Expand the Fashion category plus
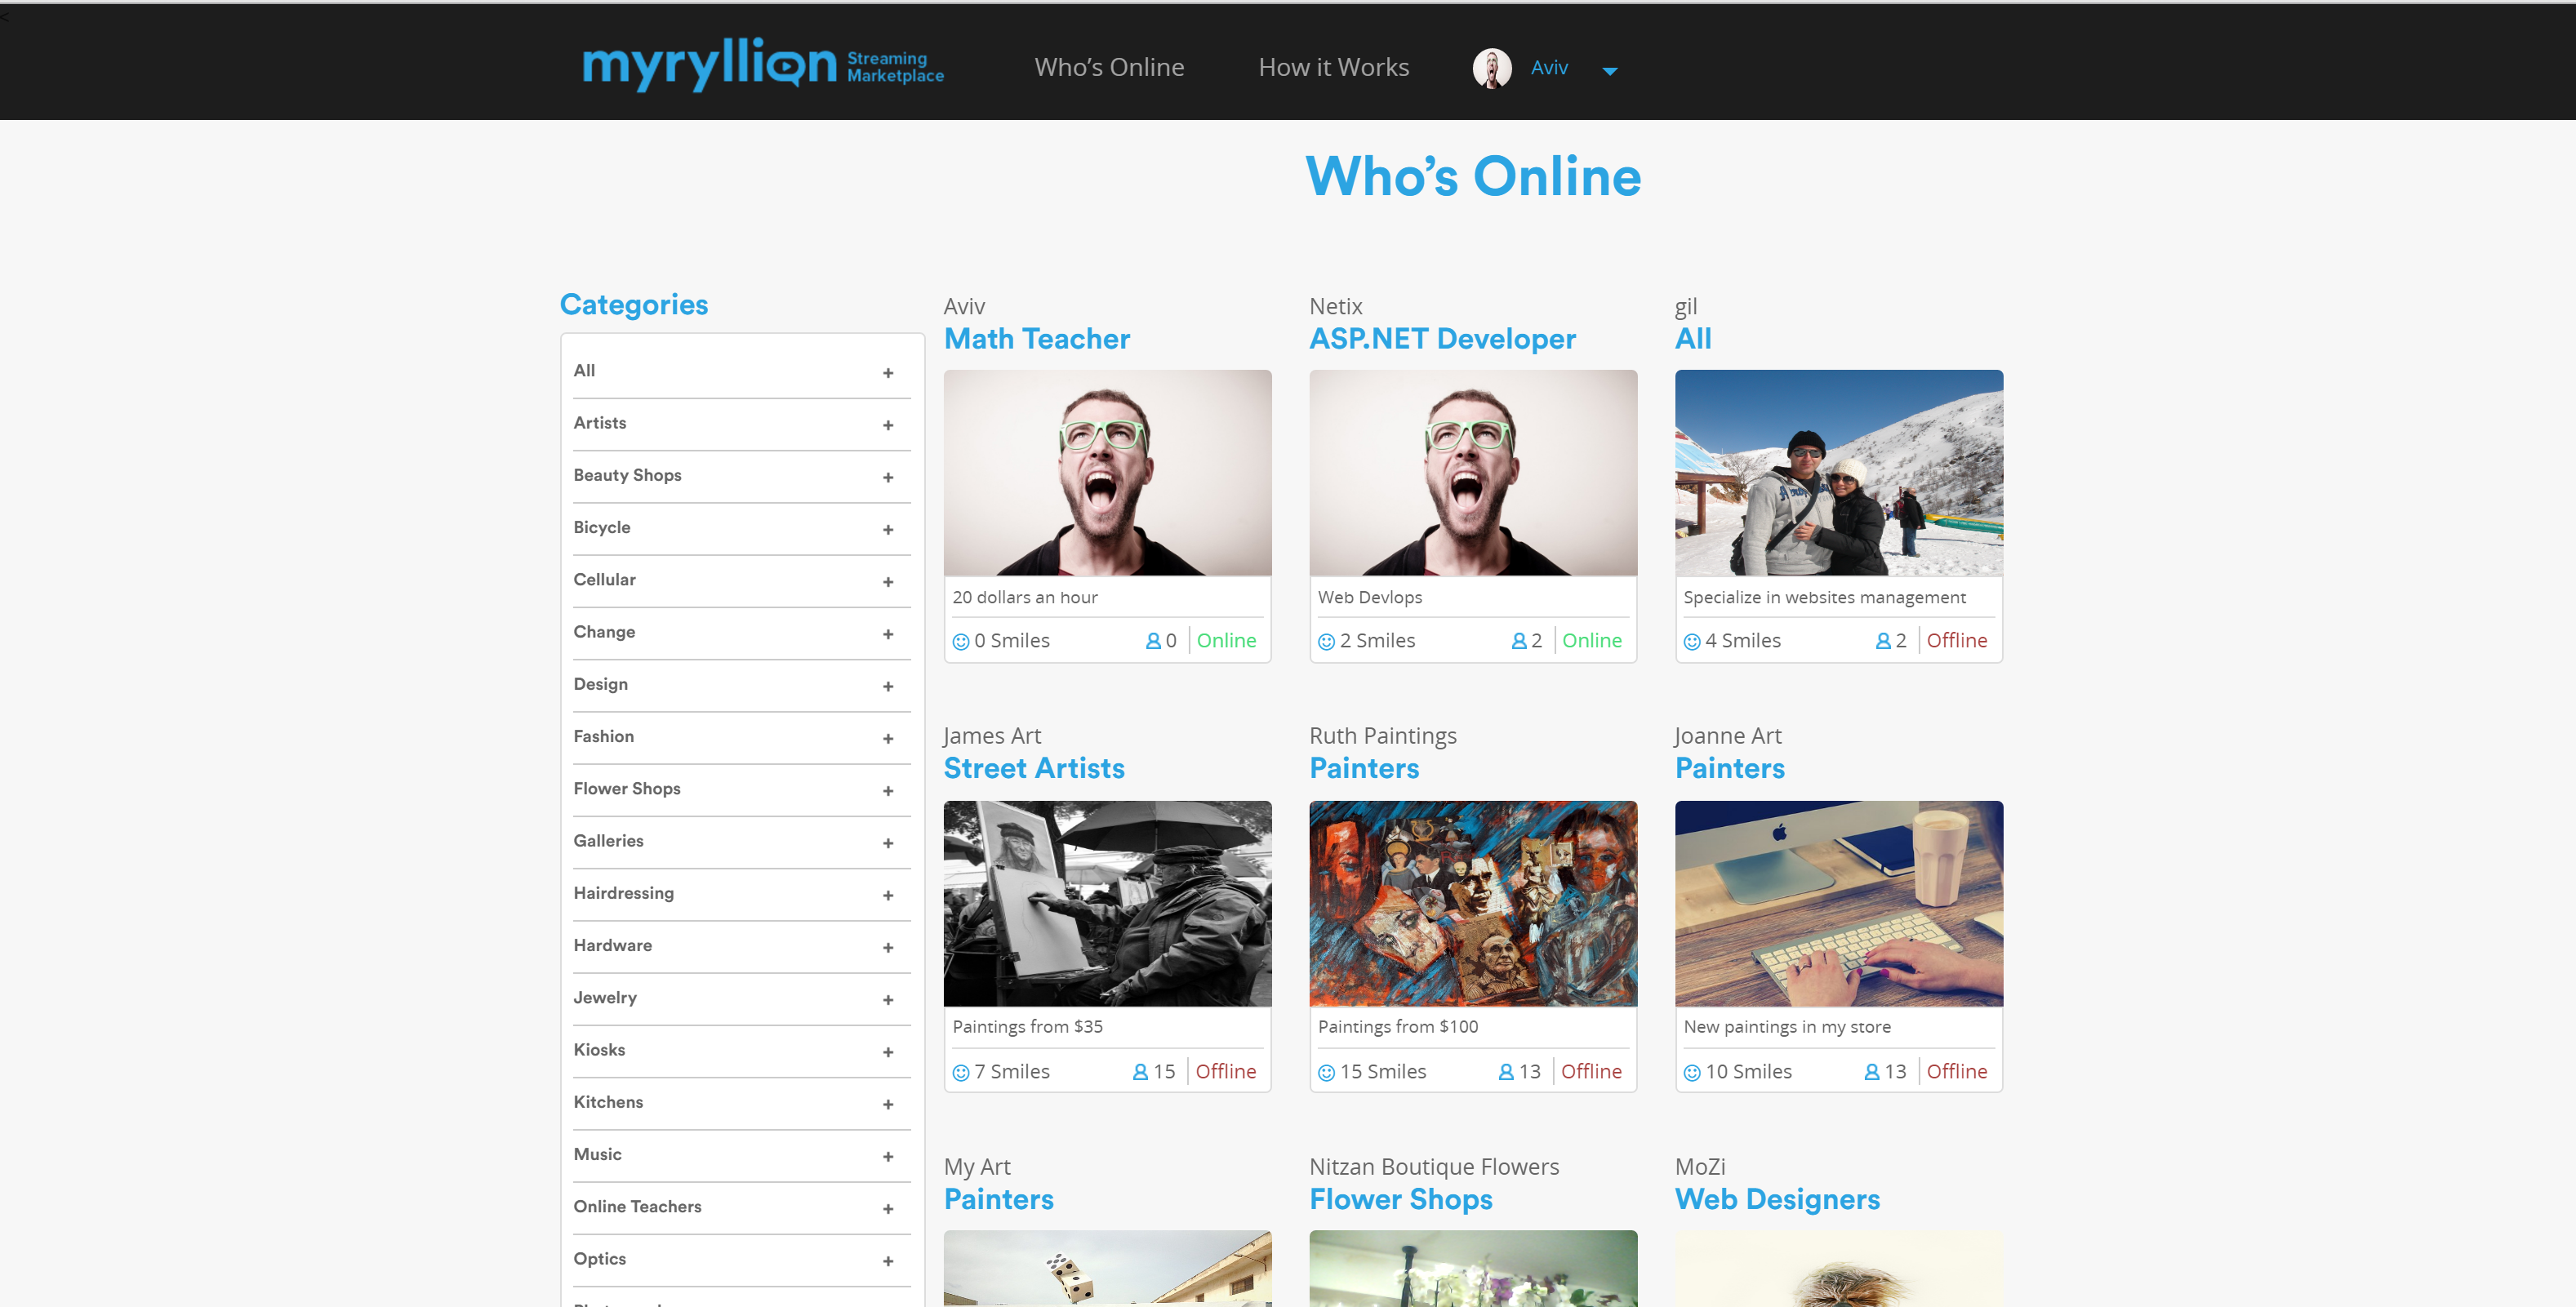This screenshot has height=1307, width=2576. point(888,738)
